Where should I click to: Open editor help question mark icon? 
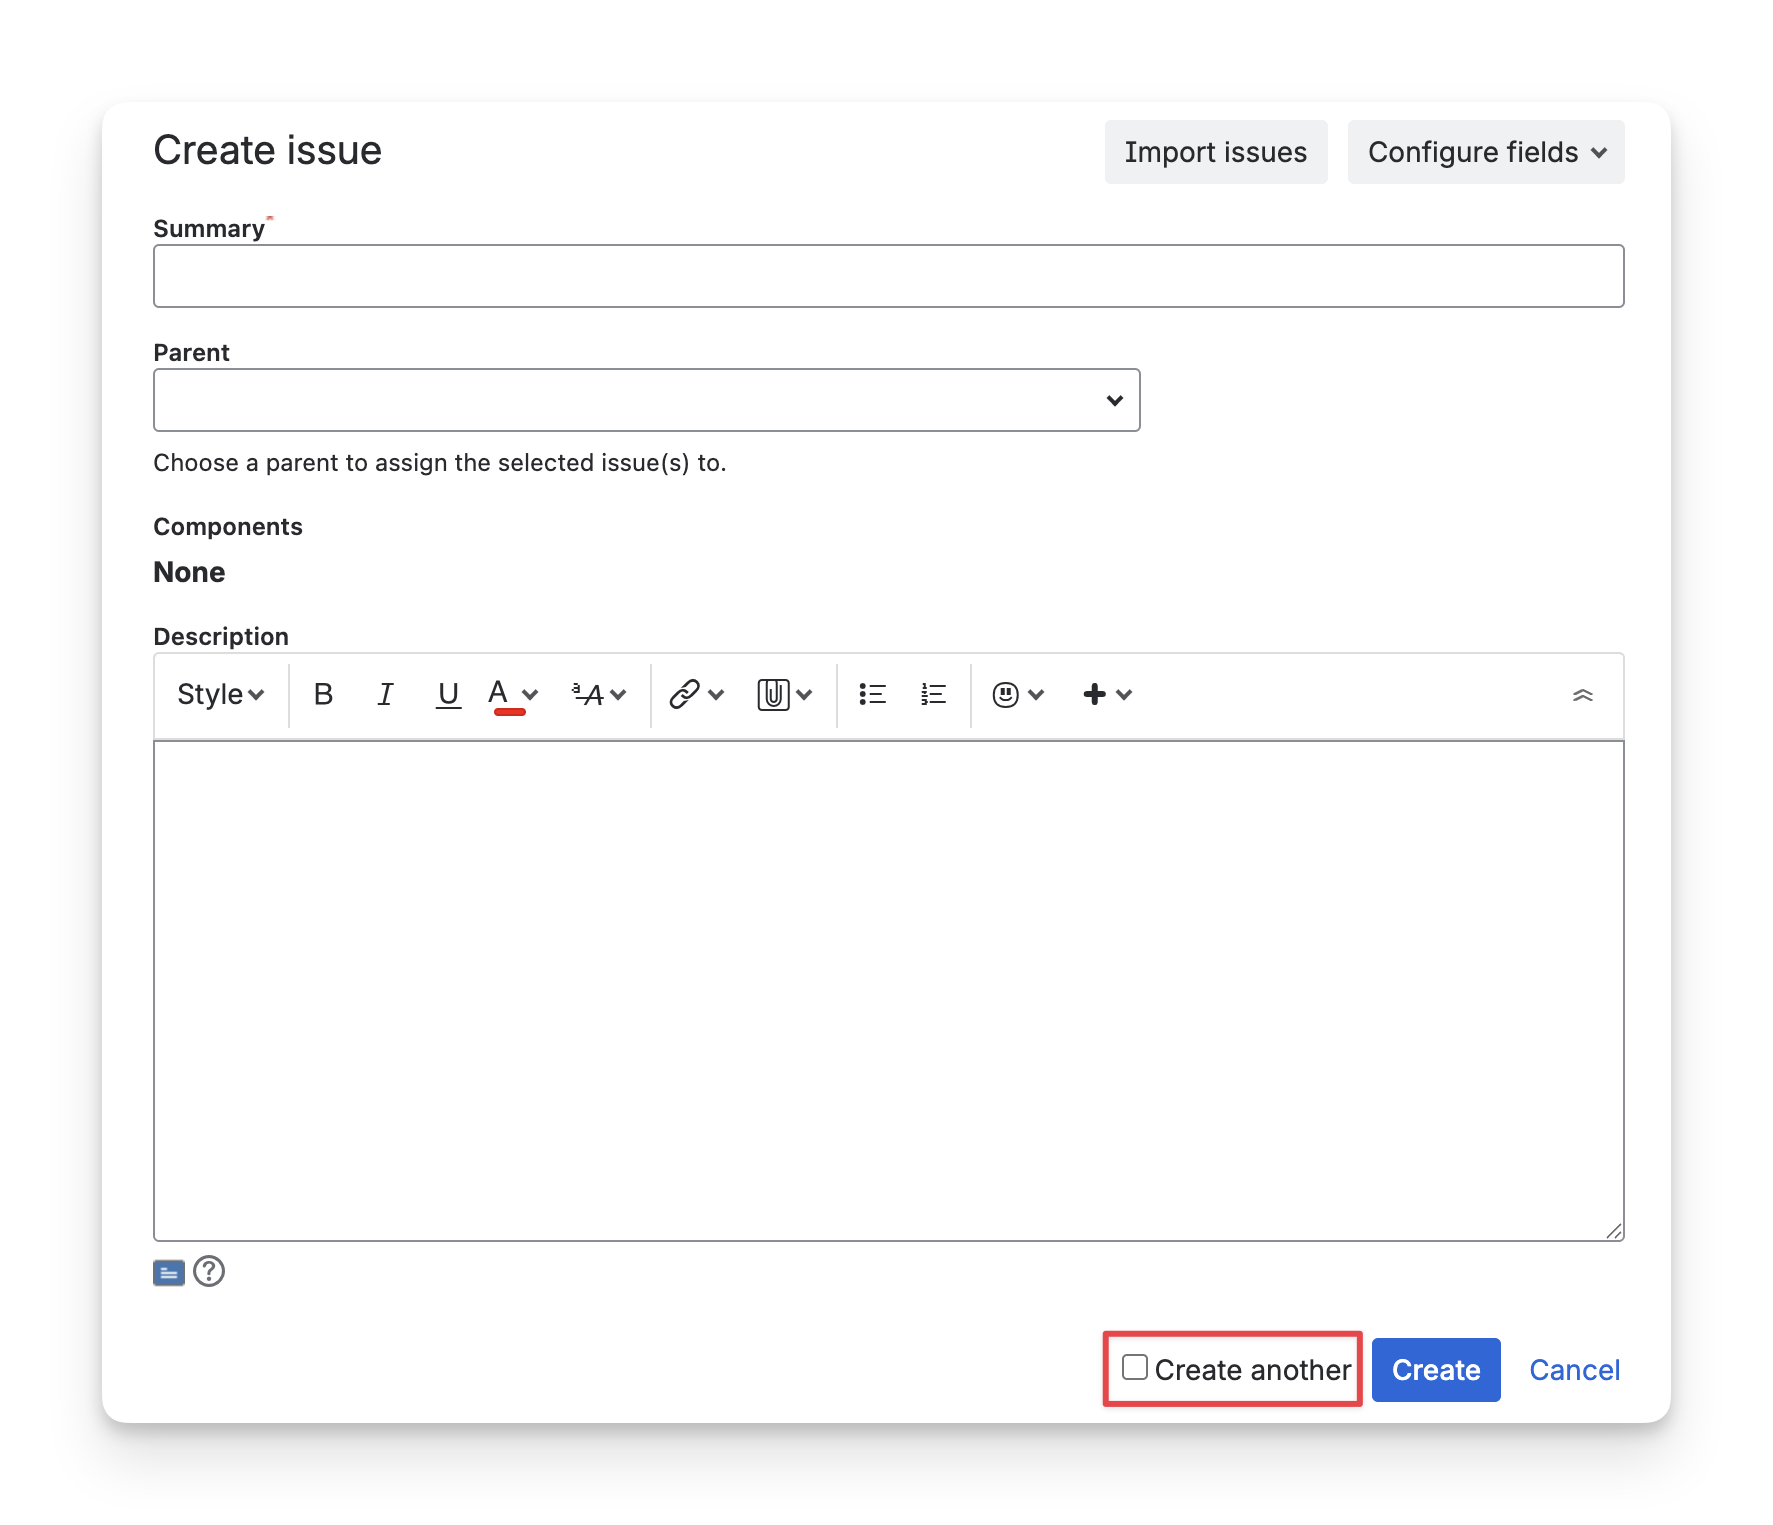point(209,1272)
